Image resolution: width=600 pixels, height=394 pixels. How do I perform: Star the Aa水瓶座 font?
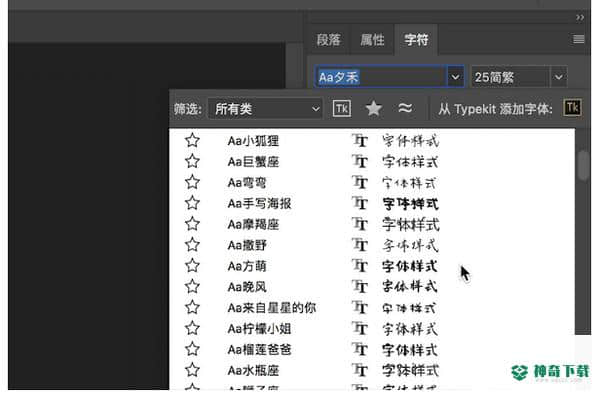[192, 370]
